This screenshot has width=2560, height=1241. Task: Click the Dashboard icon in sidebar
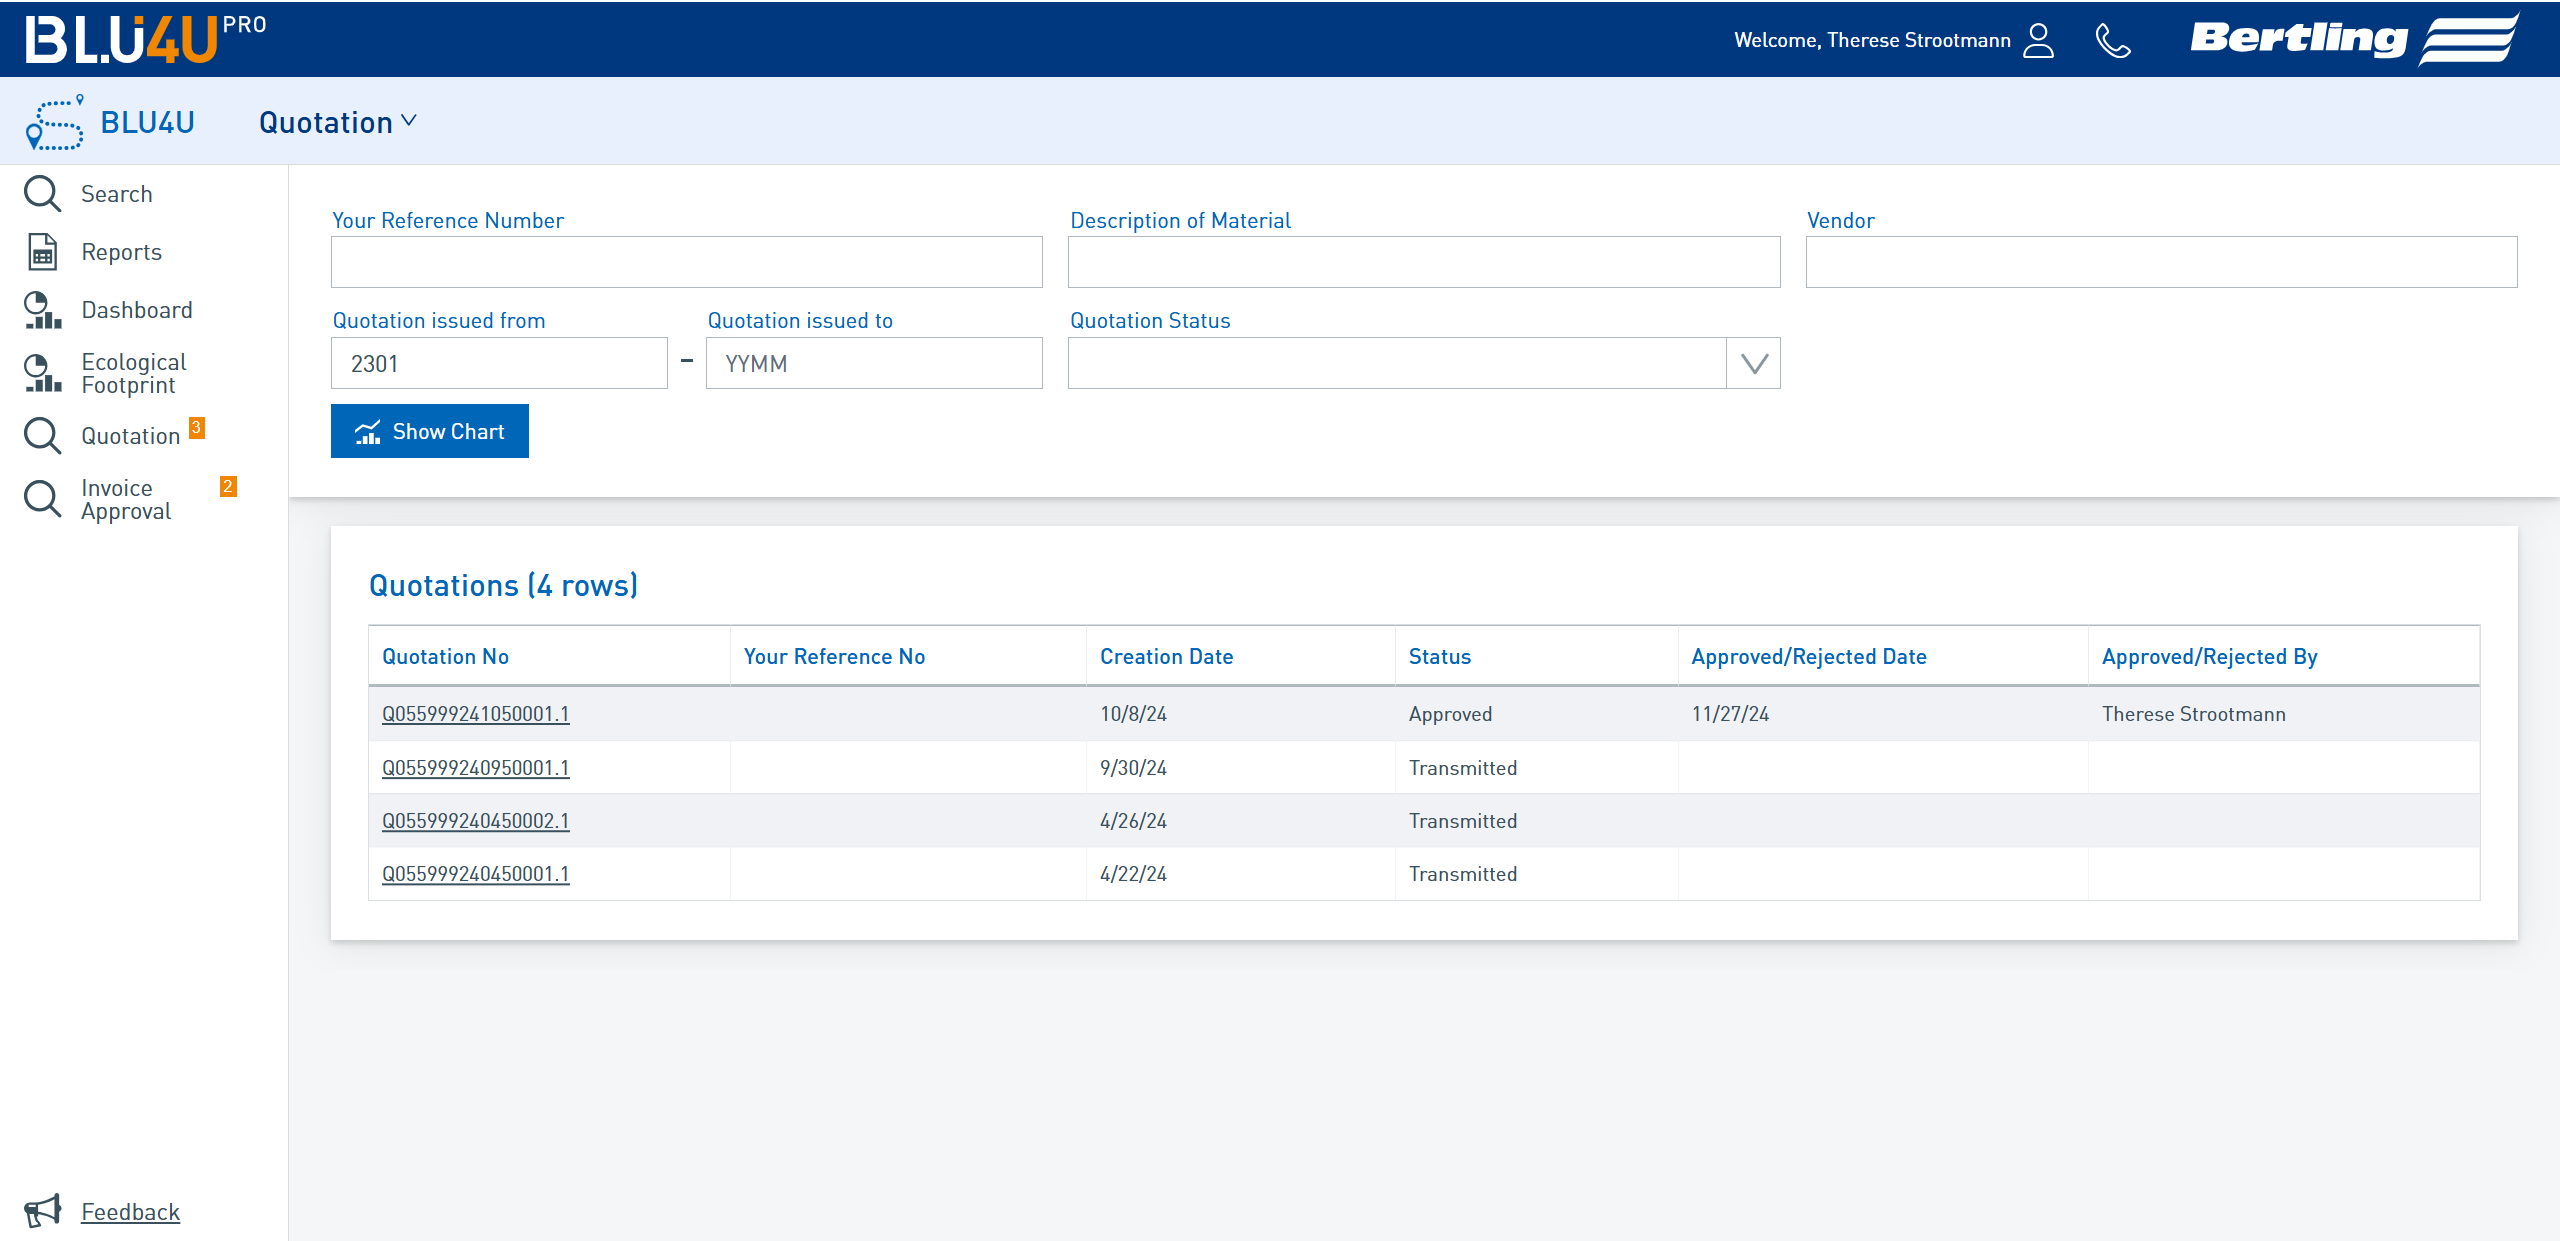tap(44, 309)
